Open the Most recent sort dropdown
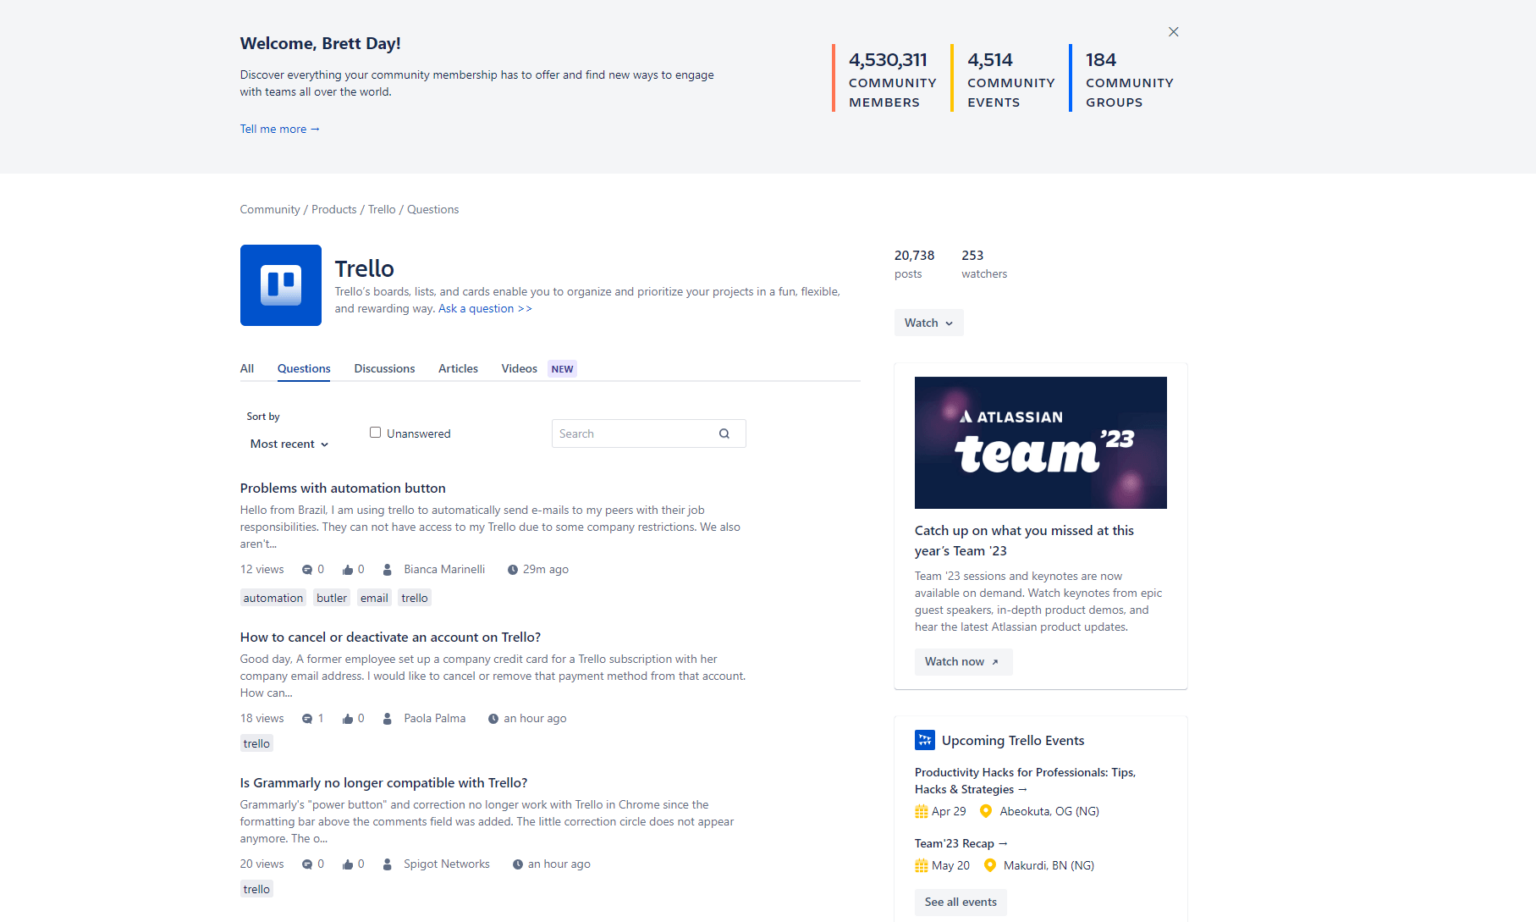Image resolution: width=1536 pixels, height=922 pixels. point(288,444)
